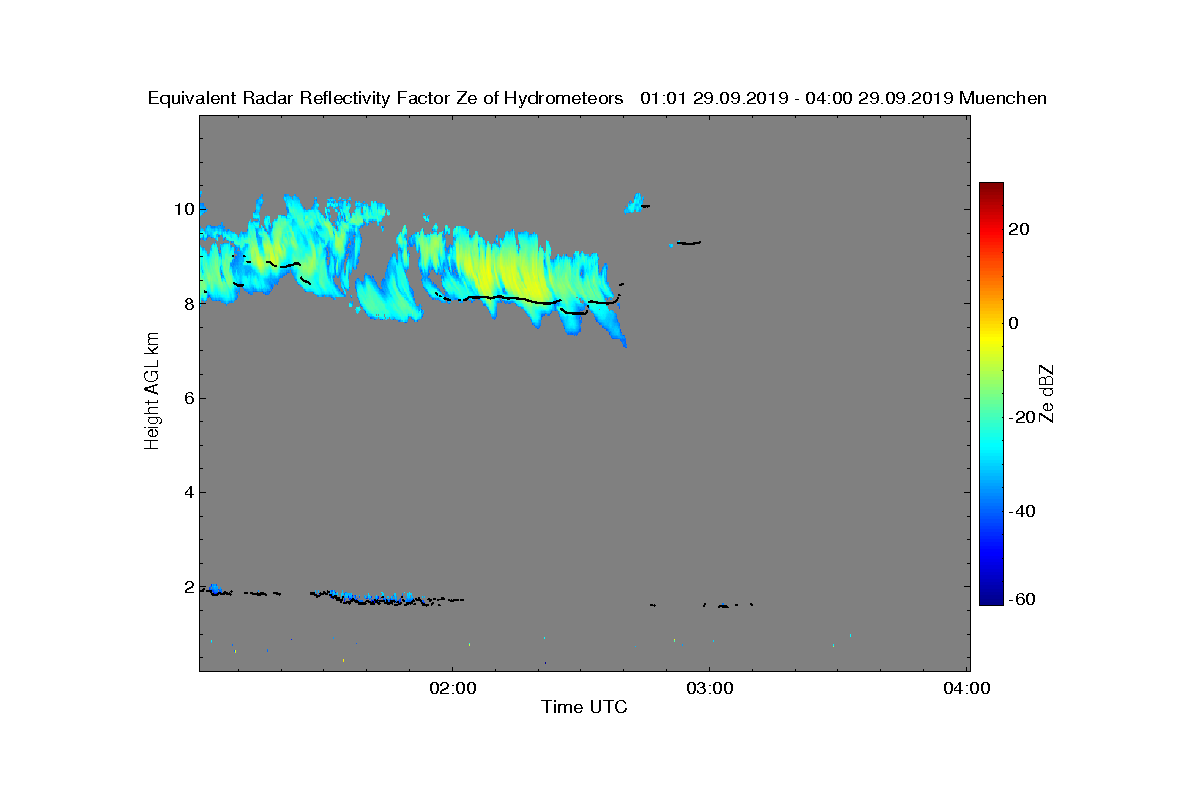Click the colorbar label 0

click(x=1014, y=323)
